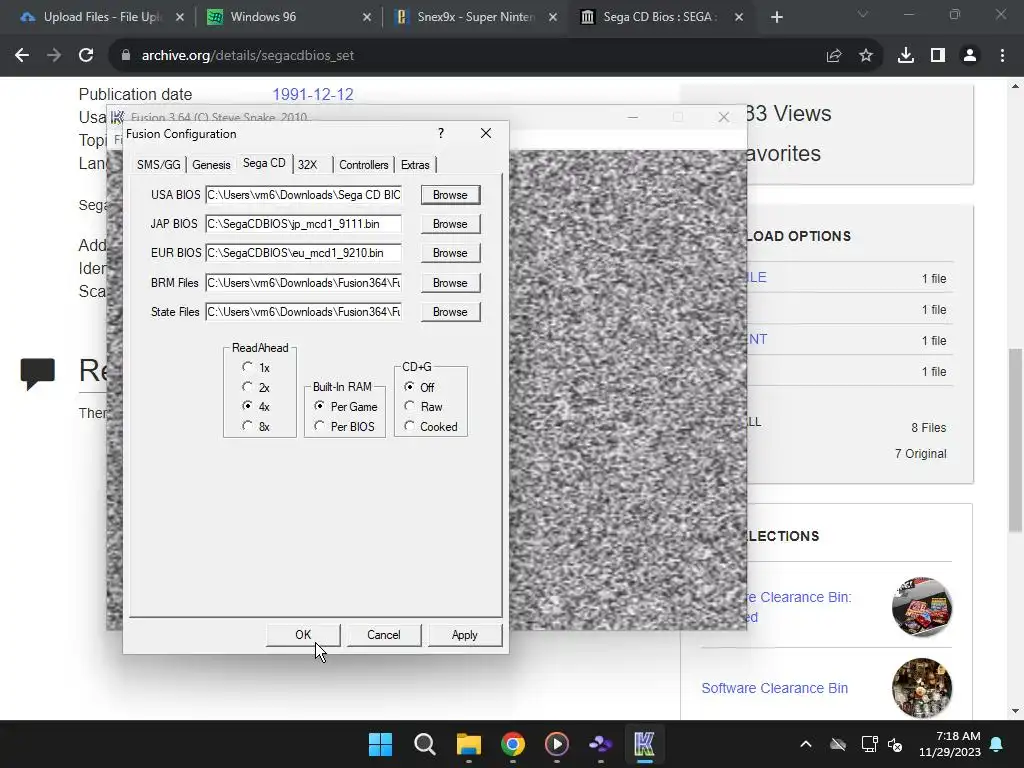Close the Fusion Configuration dialog

(x=486, y=133)
